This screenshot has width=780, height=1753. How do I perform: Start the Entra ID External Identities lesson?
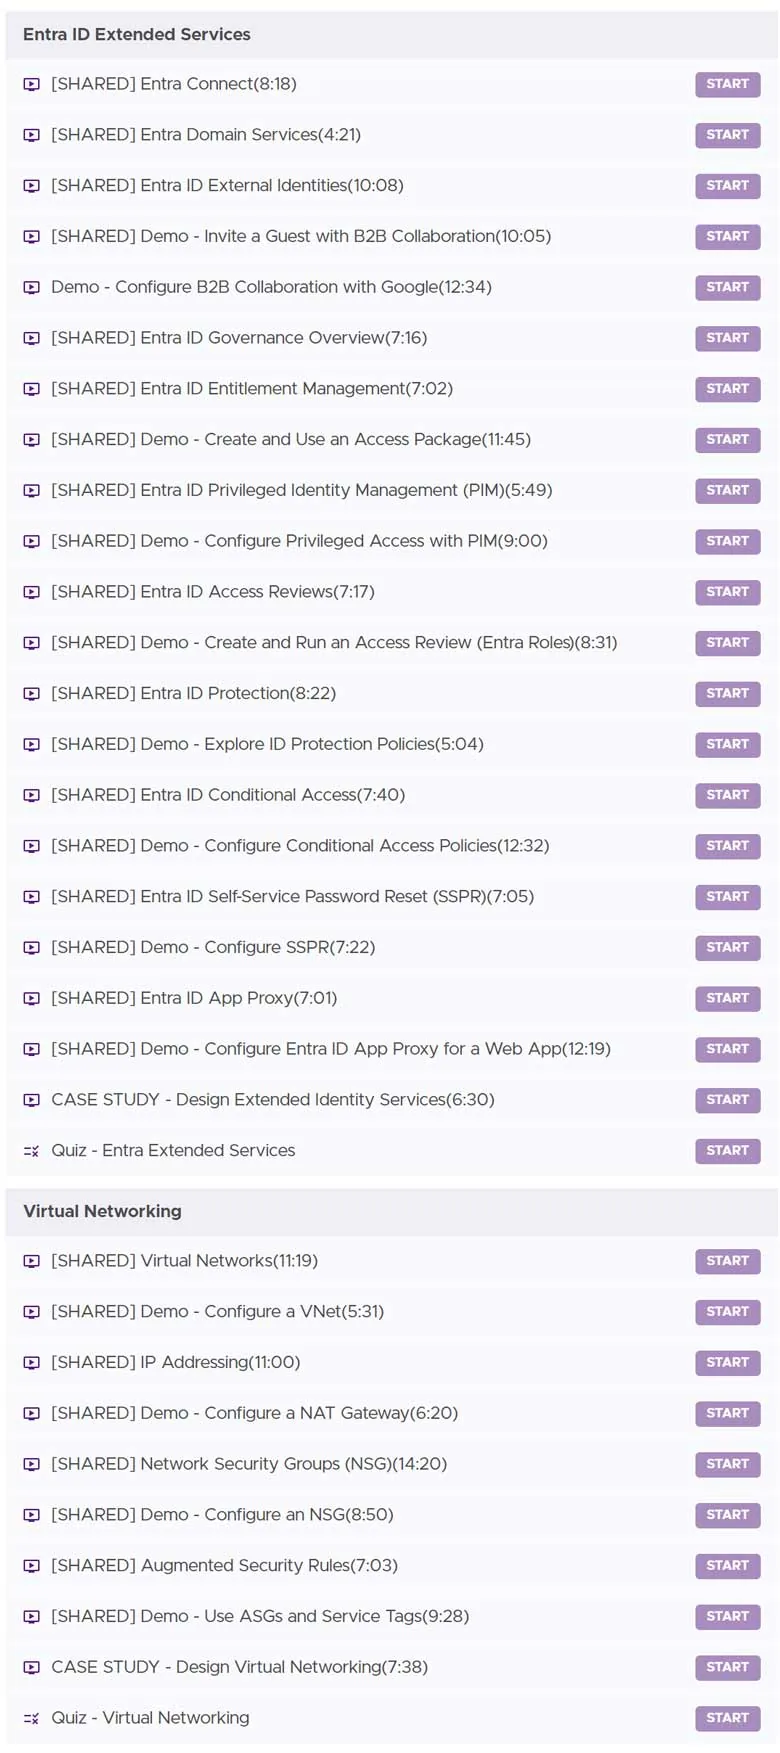coord(727,186)
